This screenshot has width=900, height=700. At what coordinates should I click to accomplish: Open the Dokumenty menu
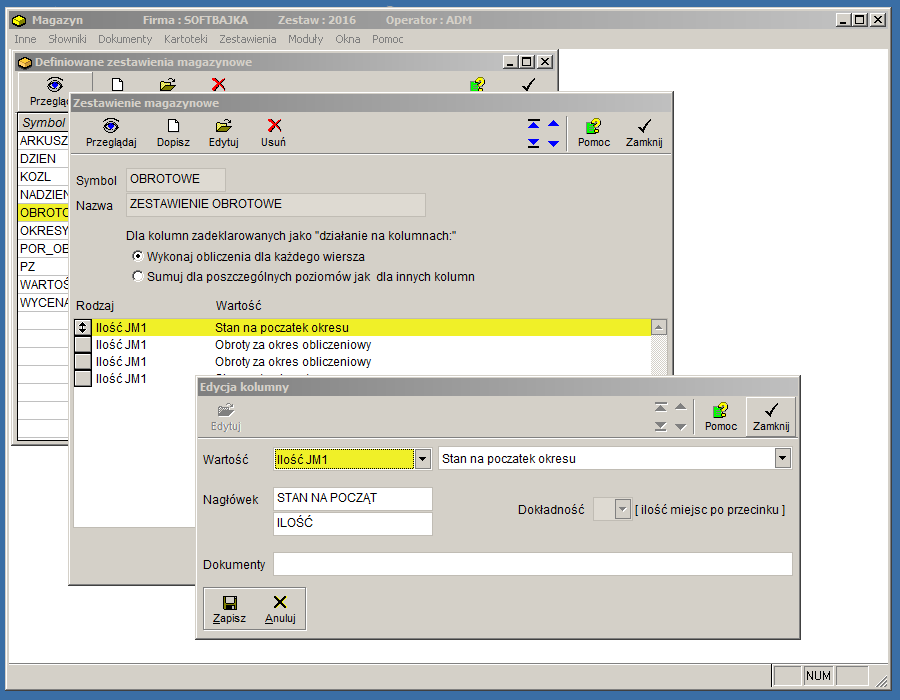click(125, 39)
